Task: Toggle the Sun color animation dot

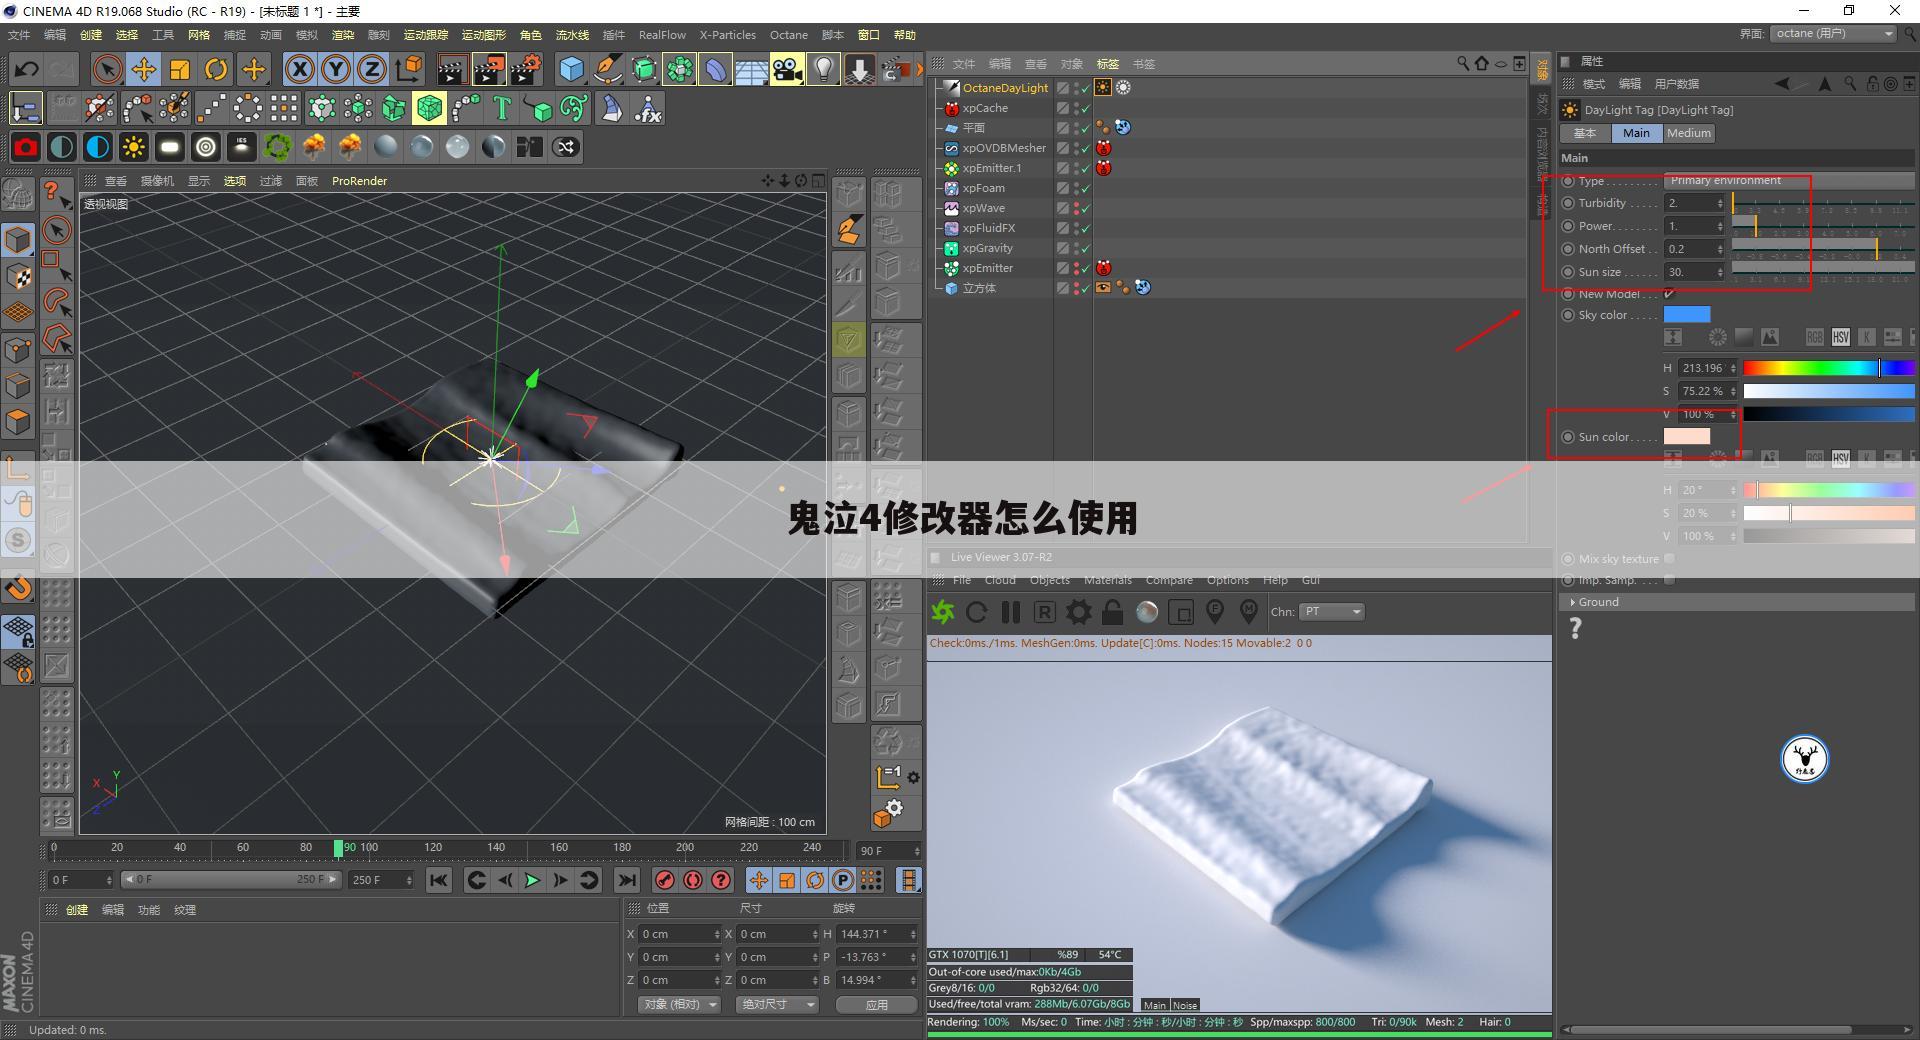Action: [1568, 437]
